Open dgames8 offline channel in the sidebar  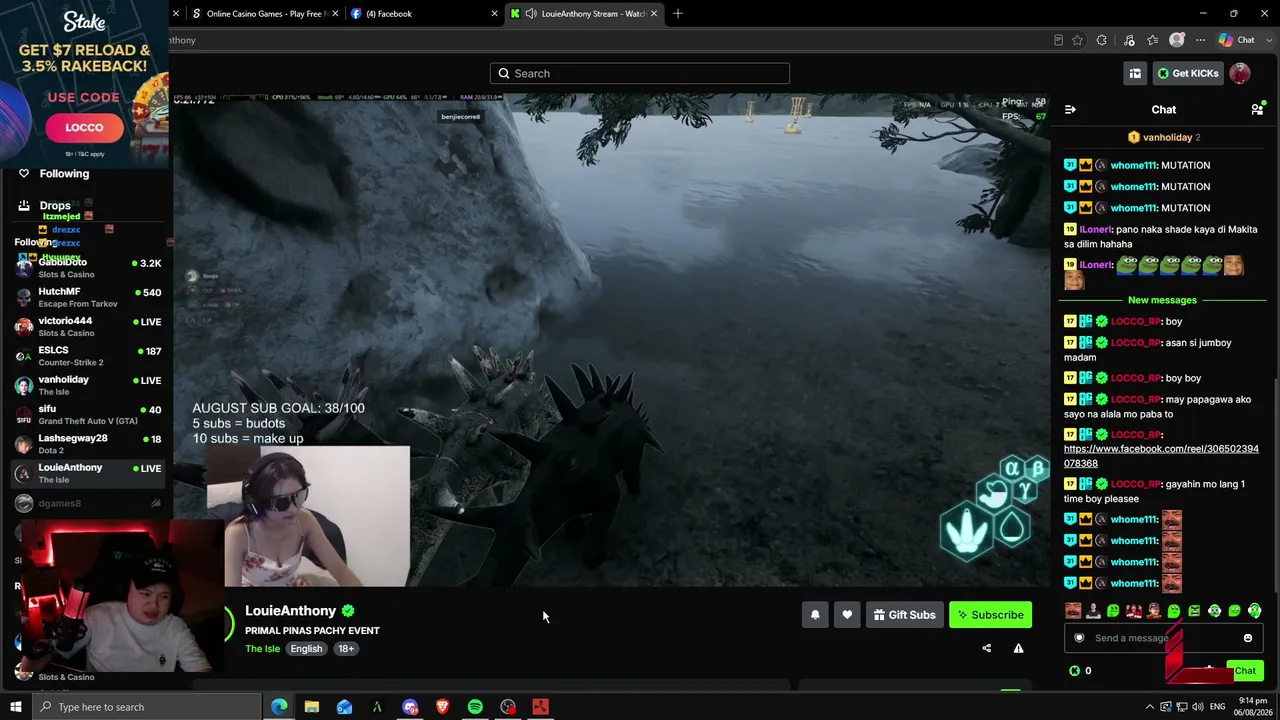click(x=88, y=504)
